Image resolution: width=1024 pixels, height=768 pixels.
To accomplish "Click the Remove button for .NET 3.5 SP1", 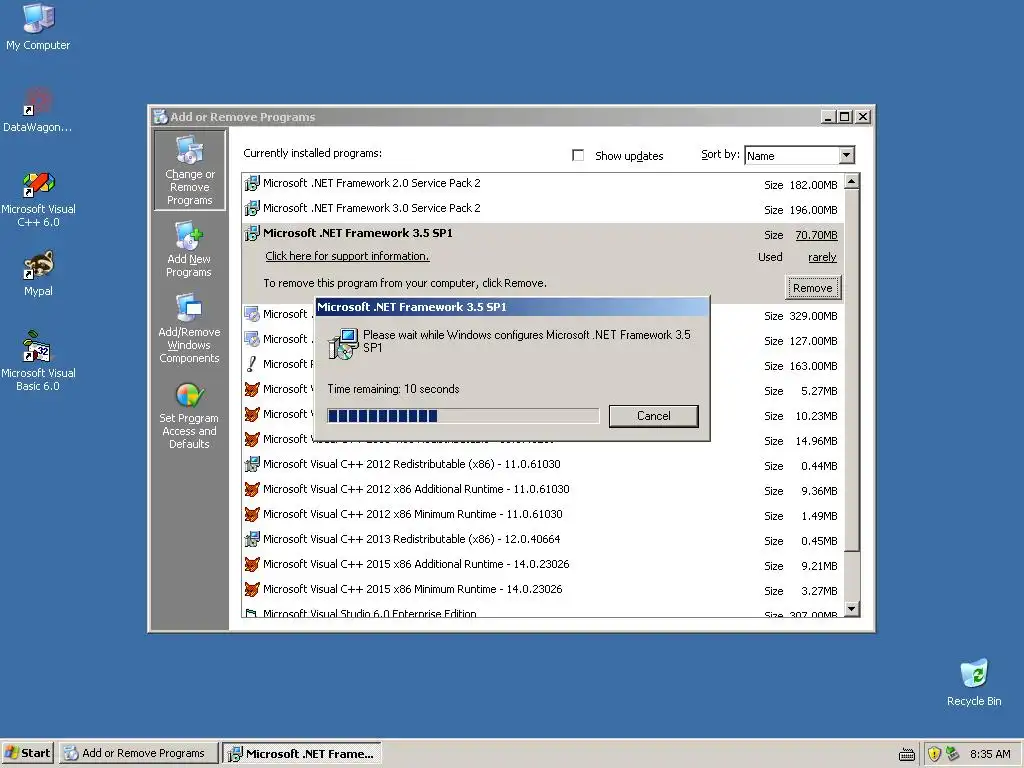I will pos(812,288).
